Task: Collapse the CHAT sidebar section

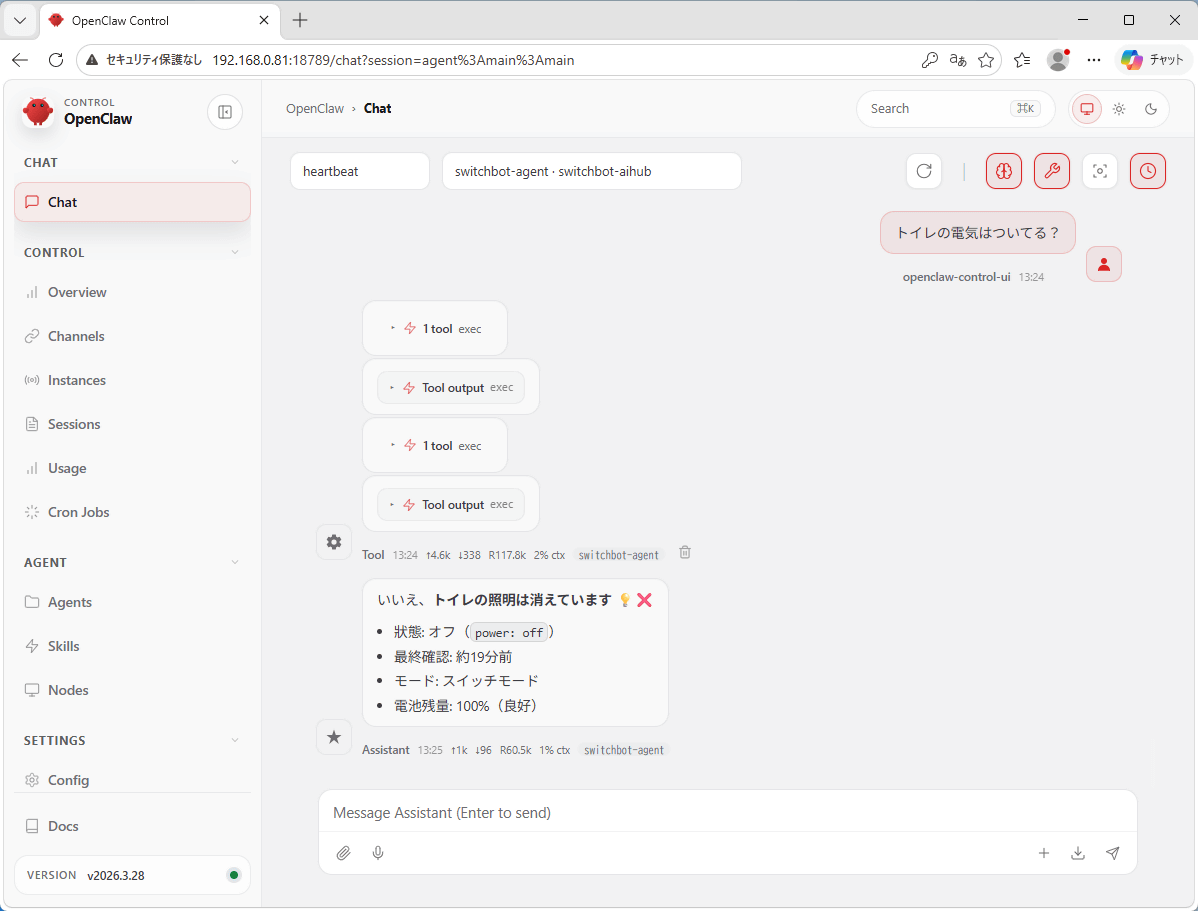Action: click(x=132, y=163)
